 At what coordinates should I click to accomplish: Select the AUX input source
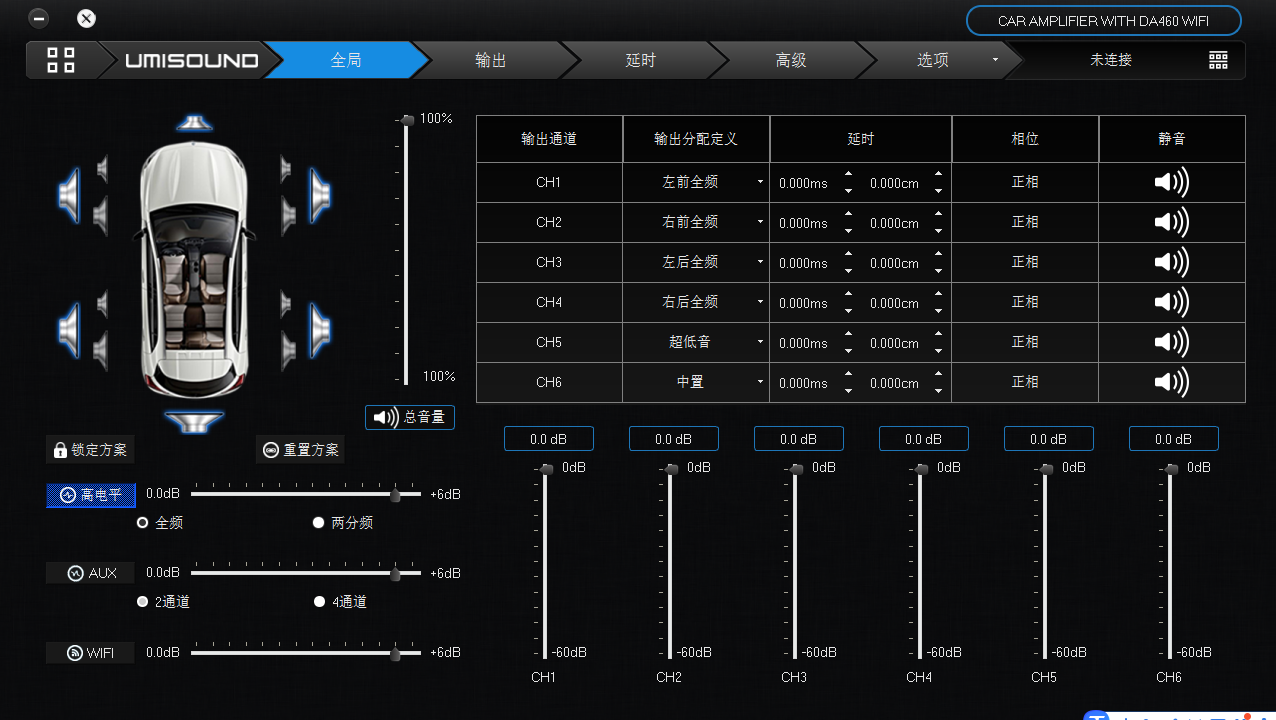[x=91, y=573]
